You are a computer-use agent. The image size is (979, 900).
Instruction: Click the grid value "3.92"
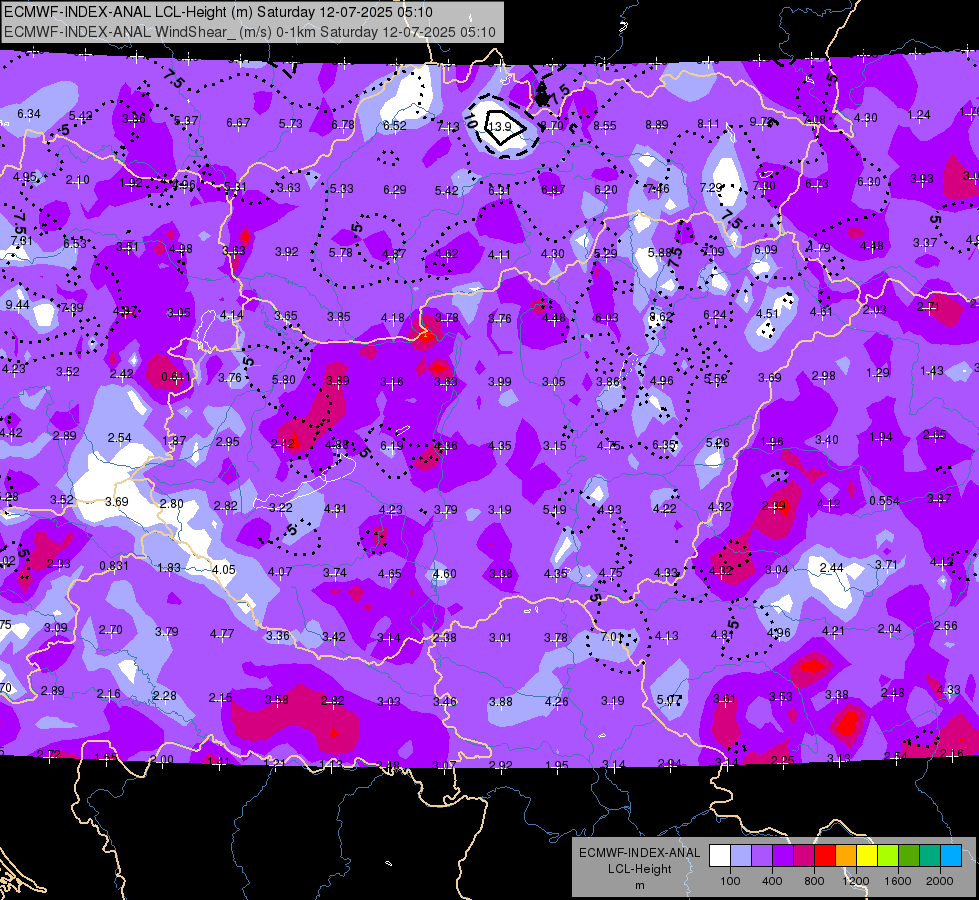[287, 252]
